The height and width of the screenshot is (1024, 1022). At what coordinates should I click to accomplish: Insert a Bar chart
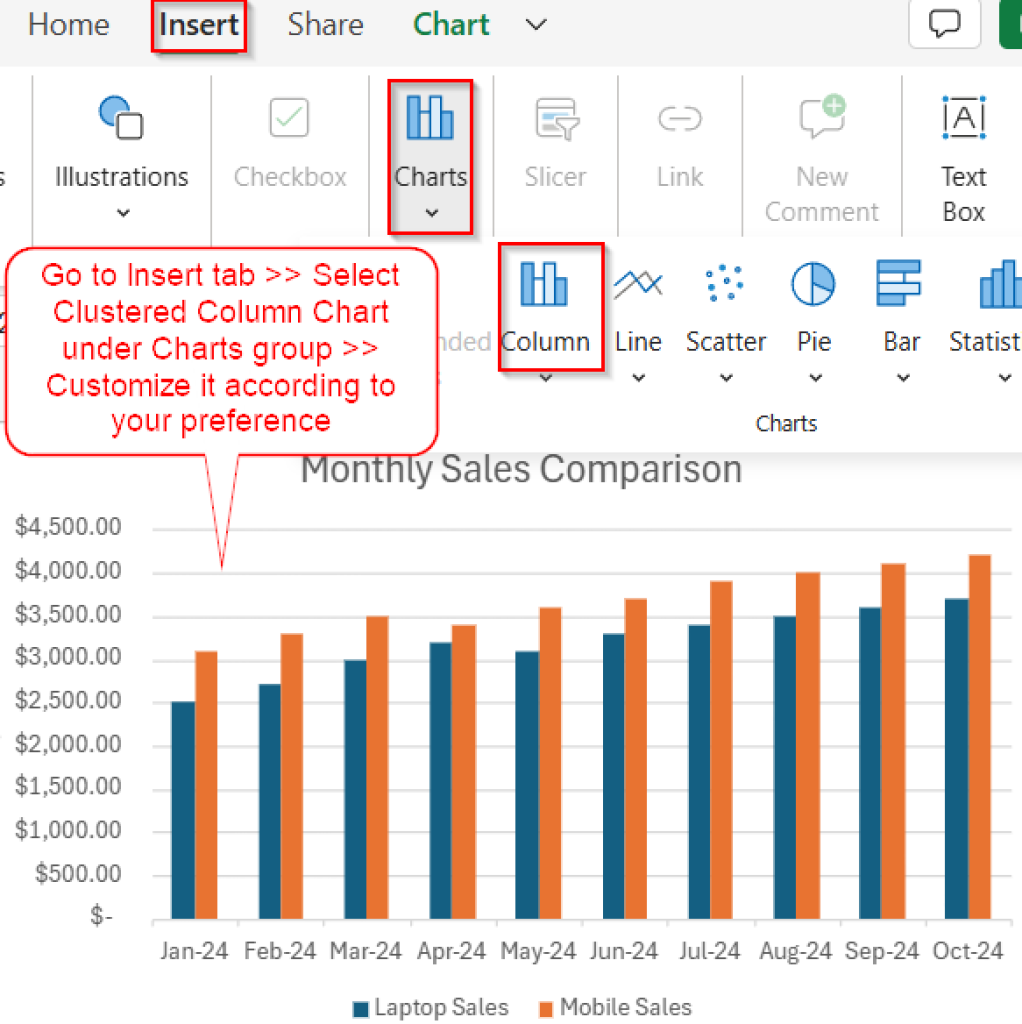(x=899, y=300)
